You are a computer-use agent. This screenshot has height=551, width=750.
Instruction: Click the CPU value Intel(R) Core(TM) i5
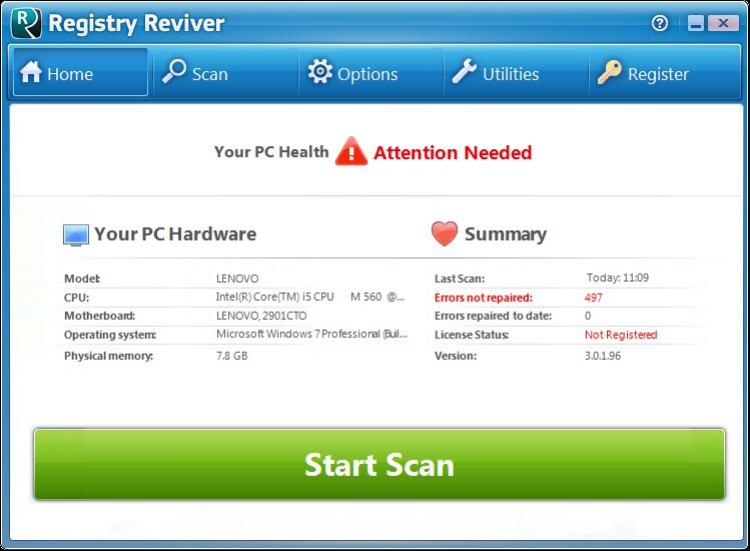pos(310,297)
